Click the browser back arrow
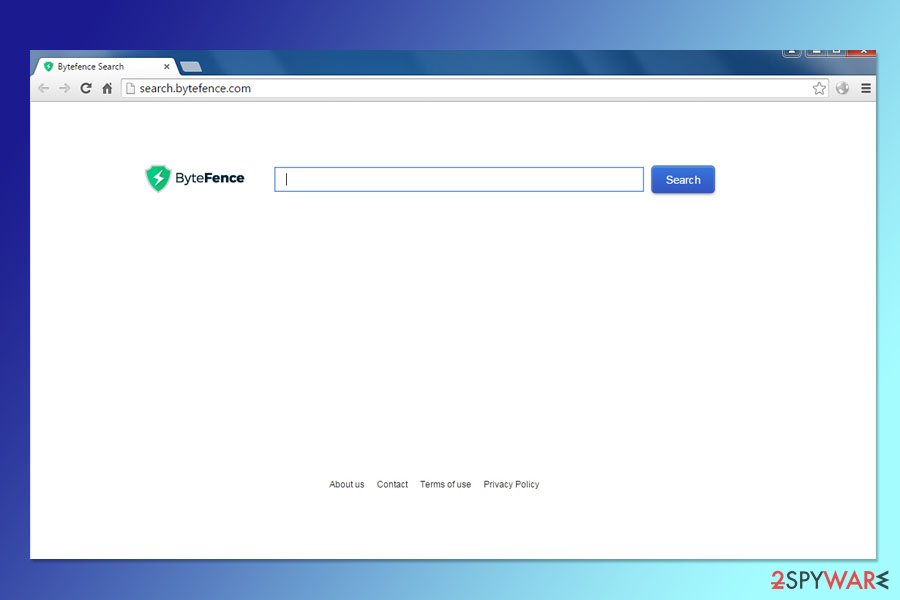The image size is (900, 600). (44, 88)
